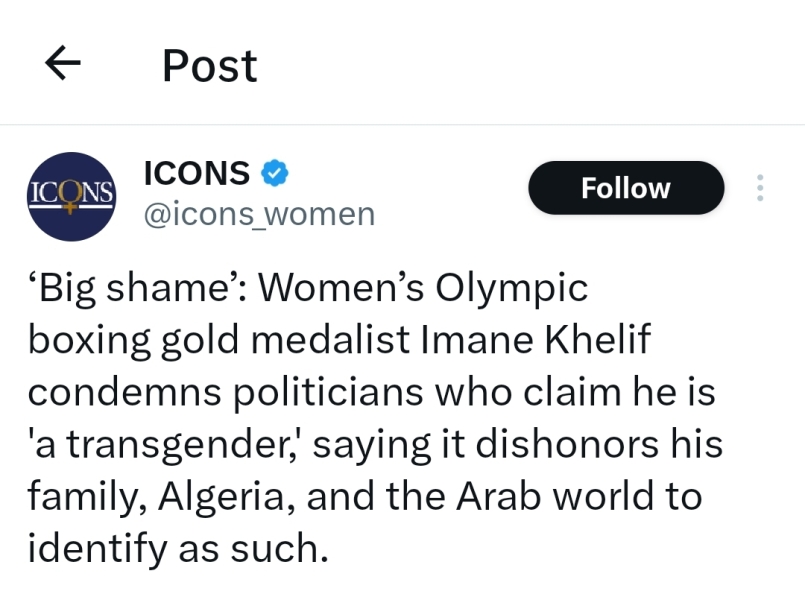805x600 pixels.
Task: Select the Post header title
Action: pyautogui.click(x=208, y=65)
